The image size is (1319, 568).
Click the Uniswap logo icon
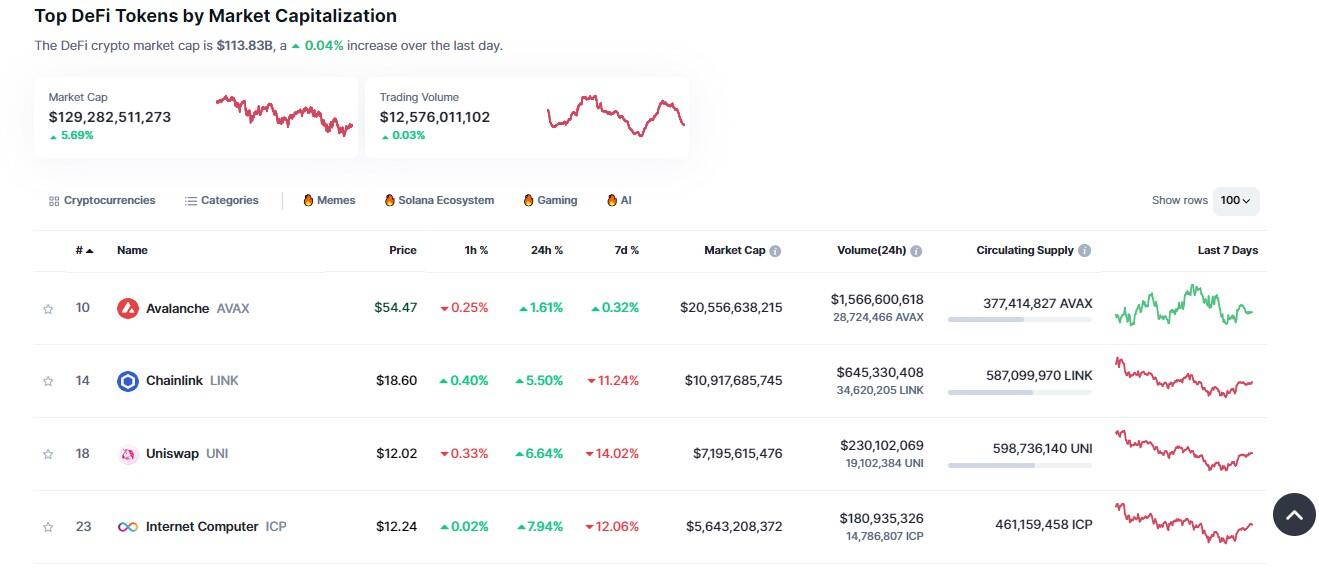coord(127,454)
